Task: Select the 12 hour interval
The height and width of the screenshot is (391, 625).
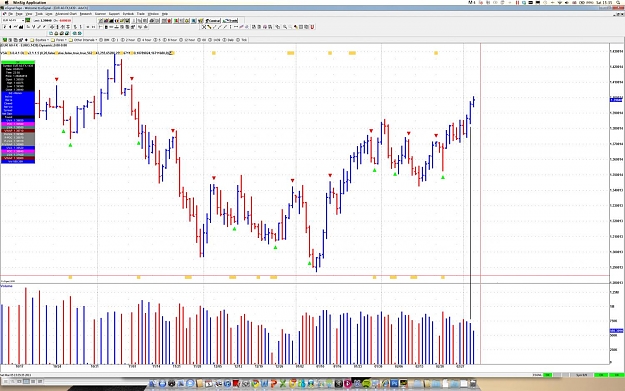Action: [x=187, y=40]
